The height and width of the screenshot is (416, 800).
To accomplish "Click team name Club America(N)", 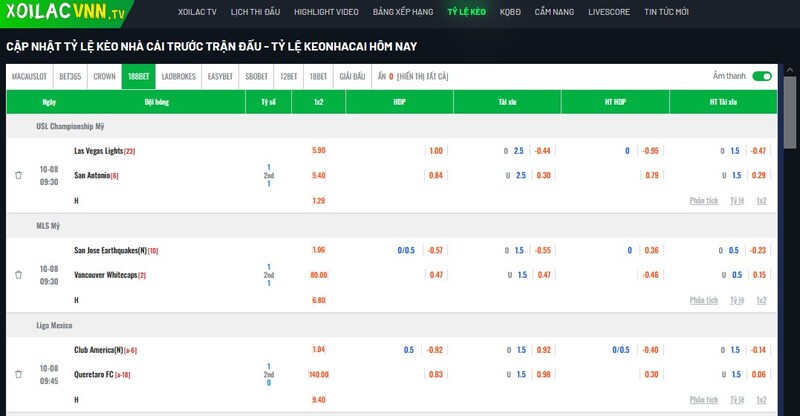I will (98, 350).
